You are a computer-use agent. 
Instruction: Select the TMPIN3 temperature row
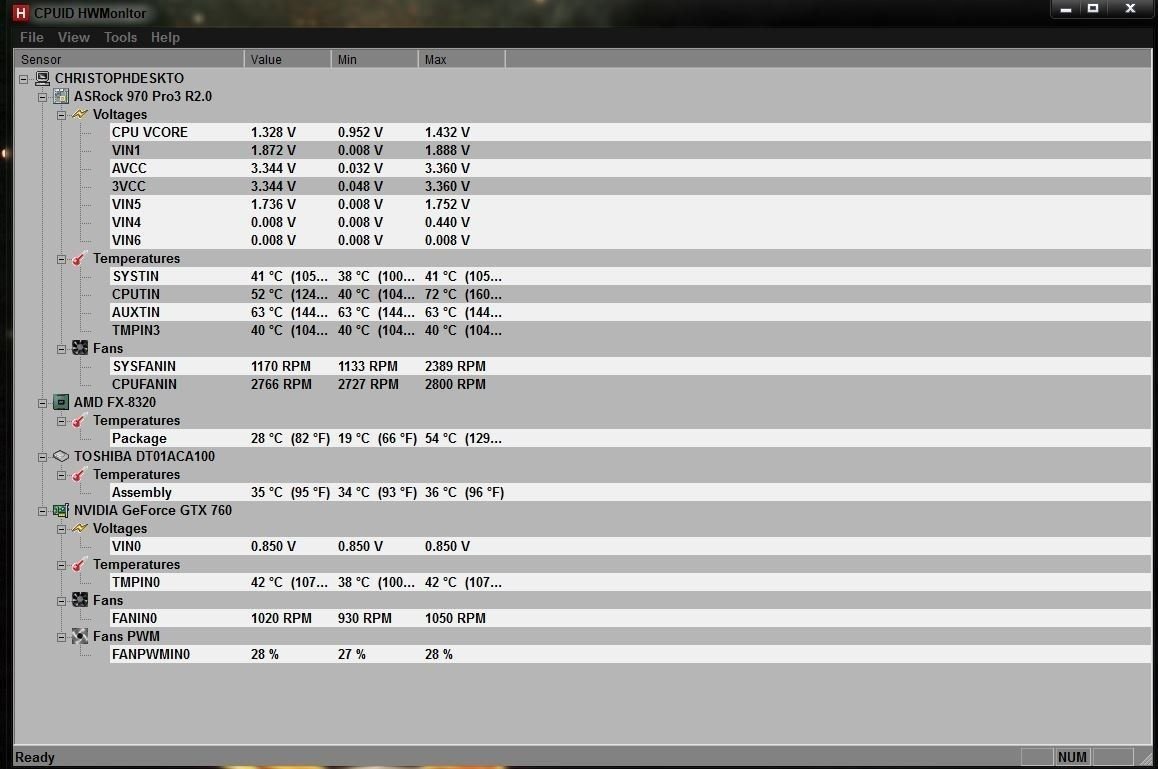tap(630, 330)
